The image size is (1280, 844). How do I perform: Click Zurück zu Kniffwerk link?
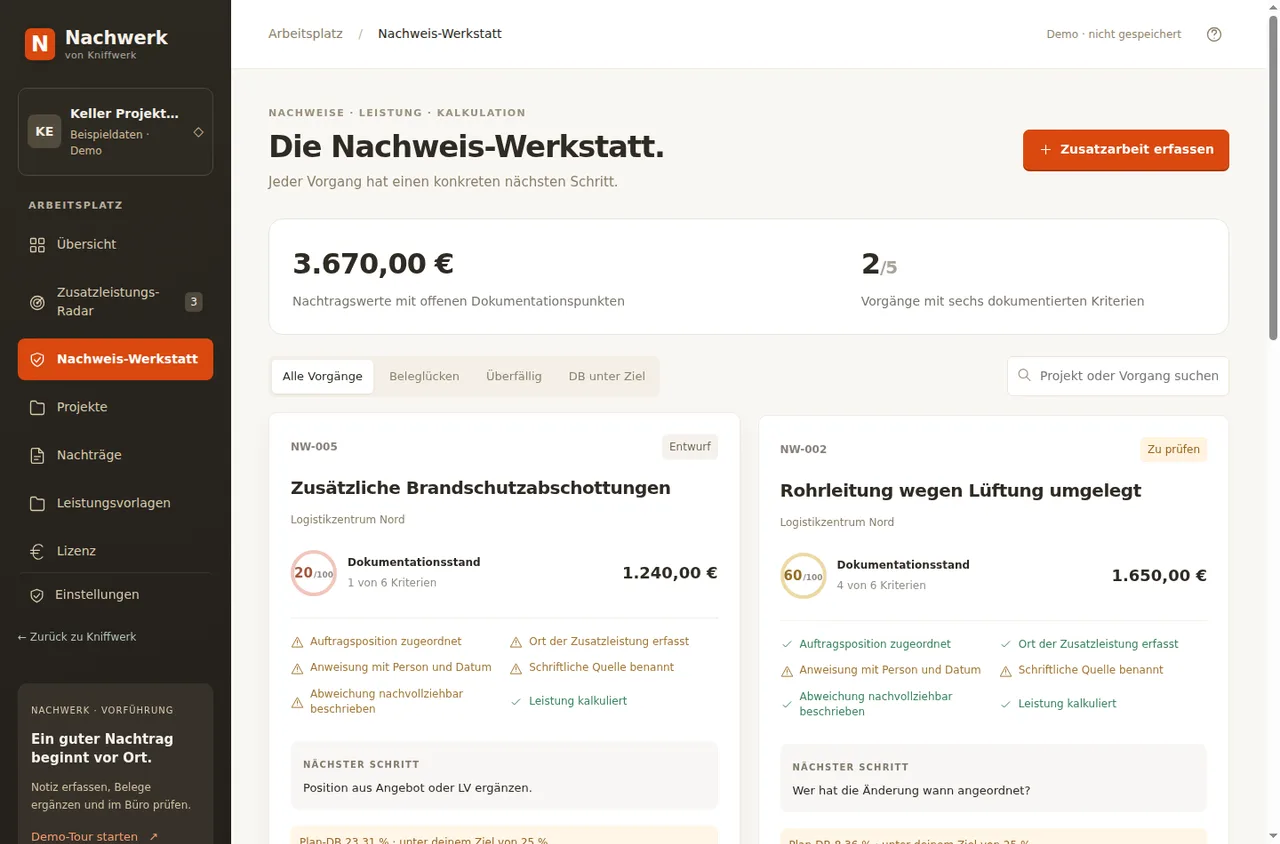coord(77,637)
